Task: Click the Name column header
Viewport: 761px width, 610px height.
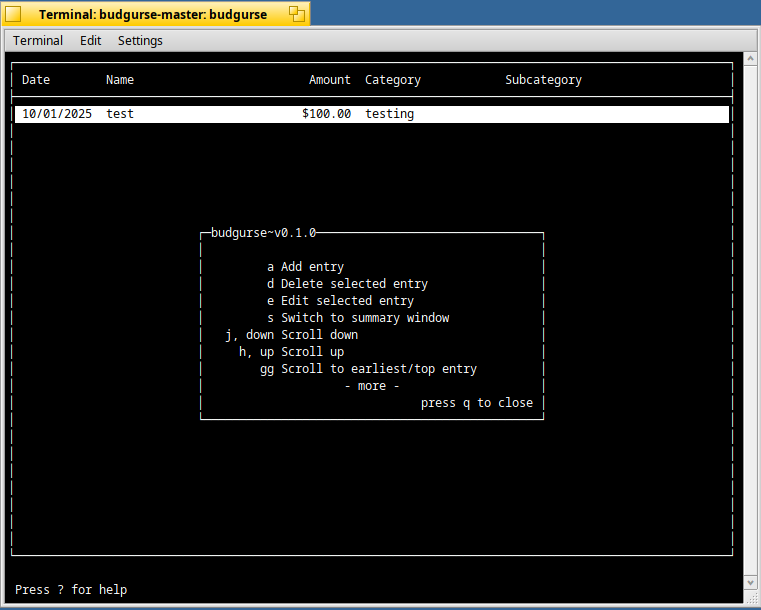Action: click(120, 80)
